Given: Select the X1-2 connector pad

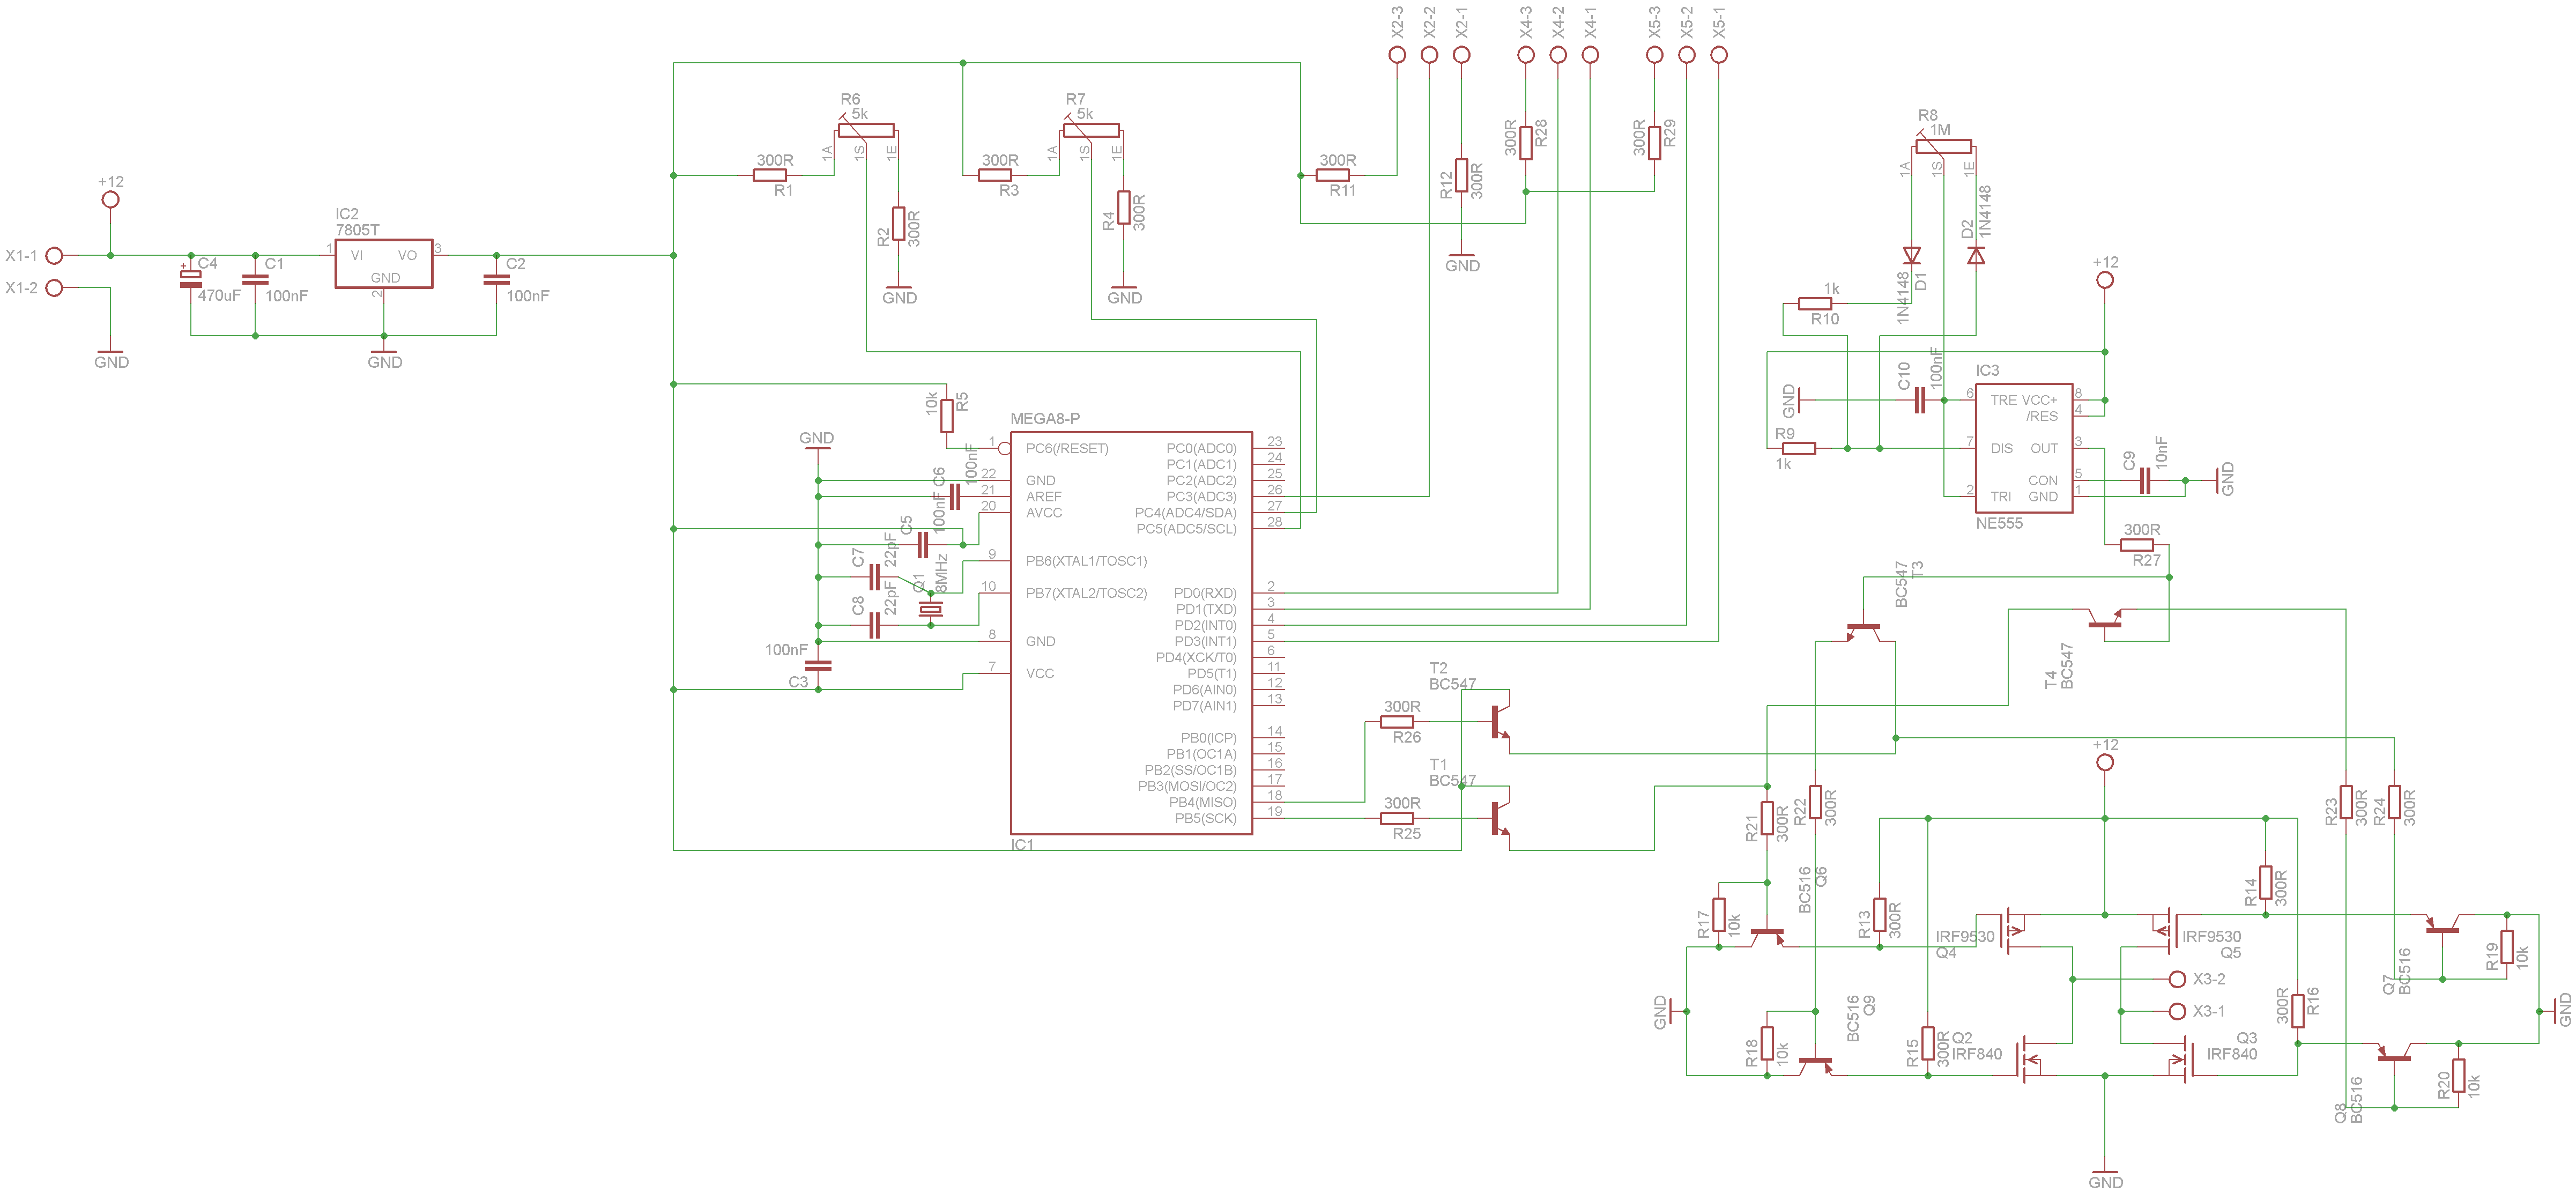Looking at the screenshot, I should tap(55, 288).
